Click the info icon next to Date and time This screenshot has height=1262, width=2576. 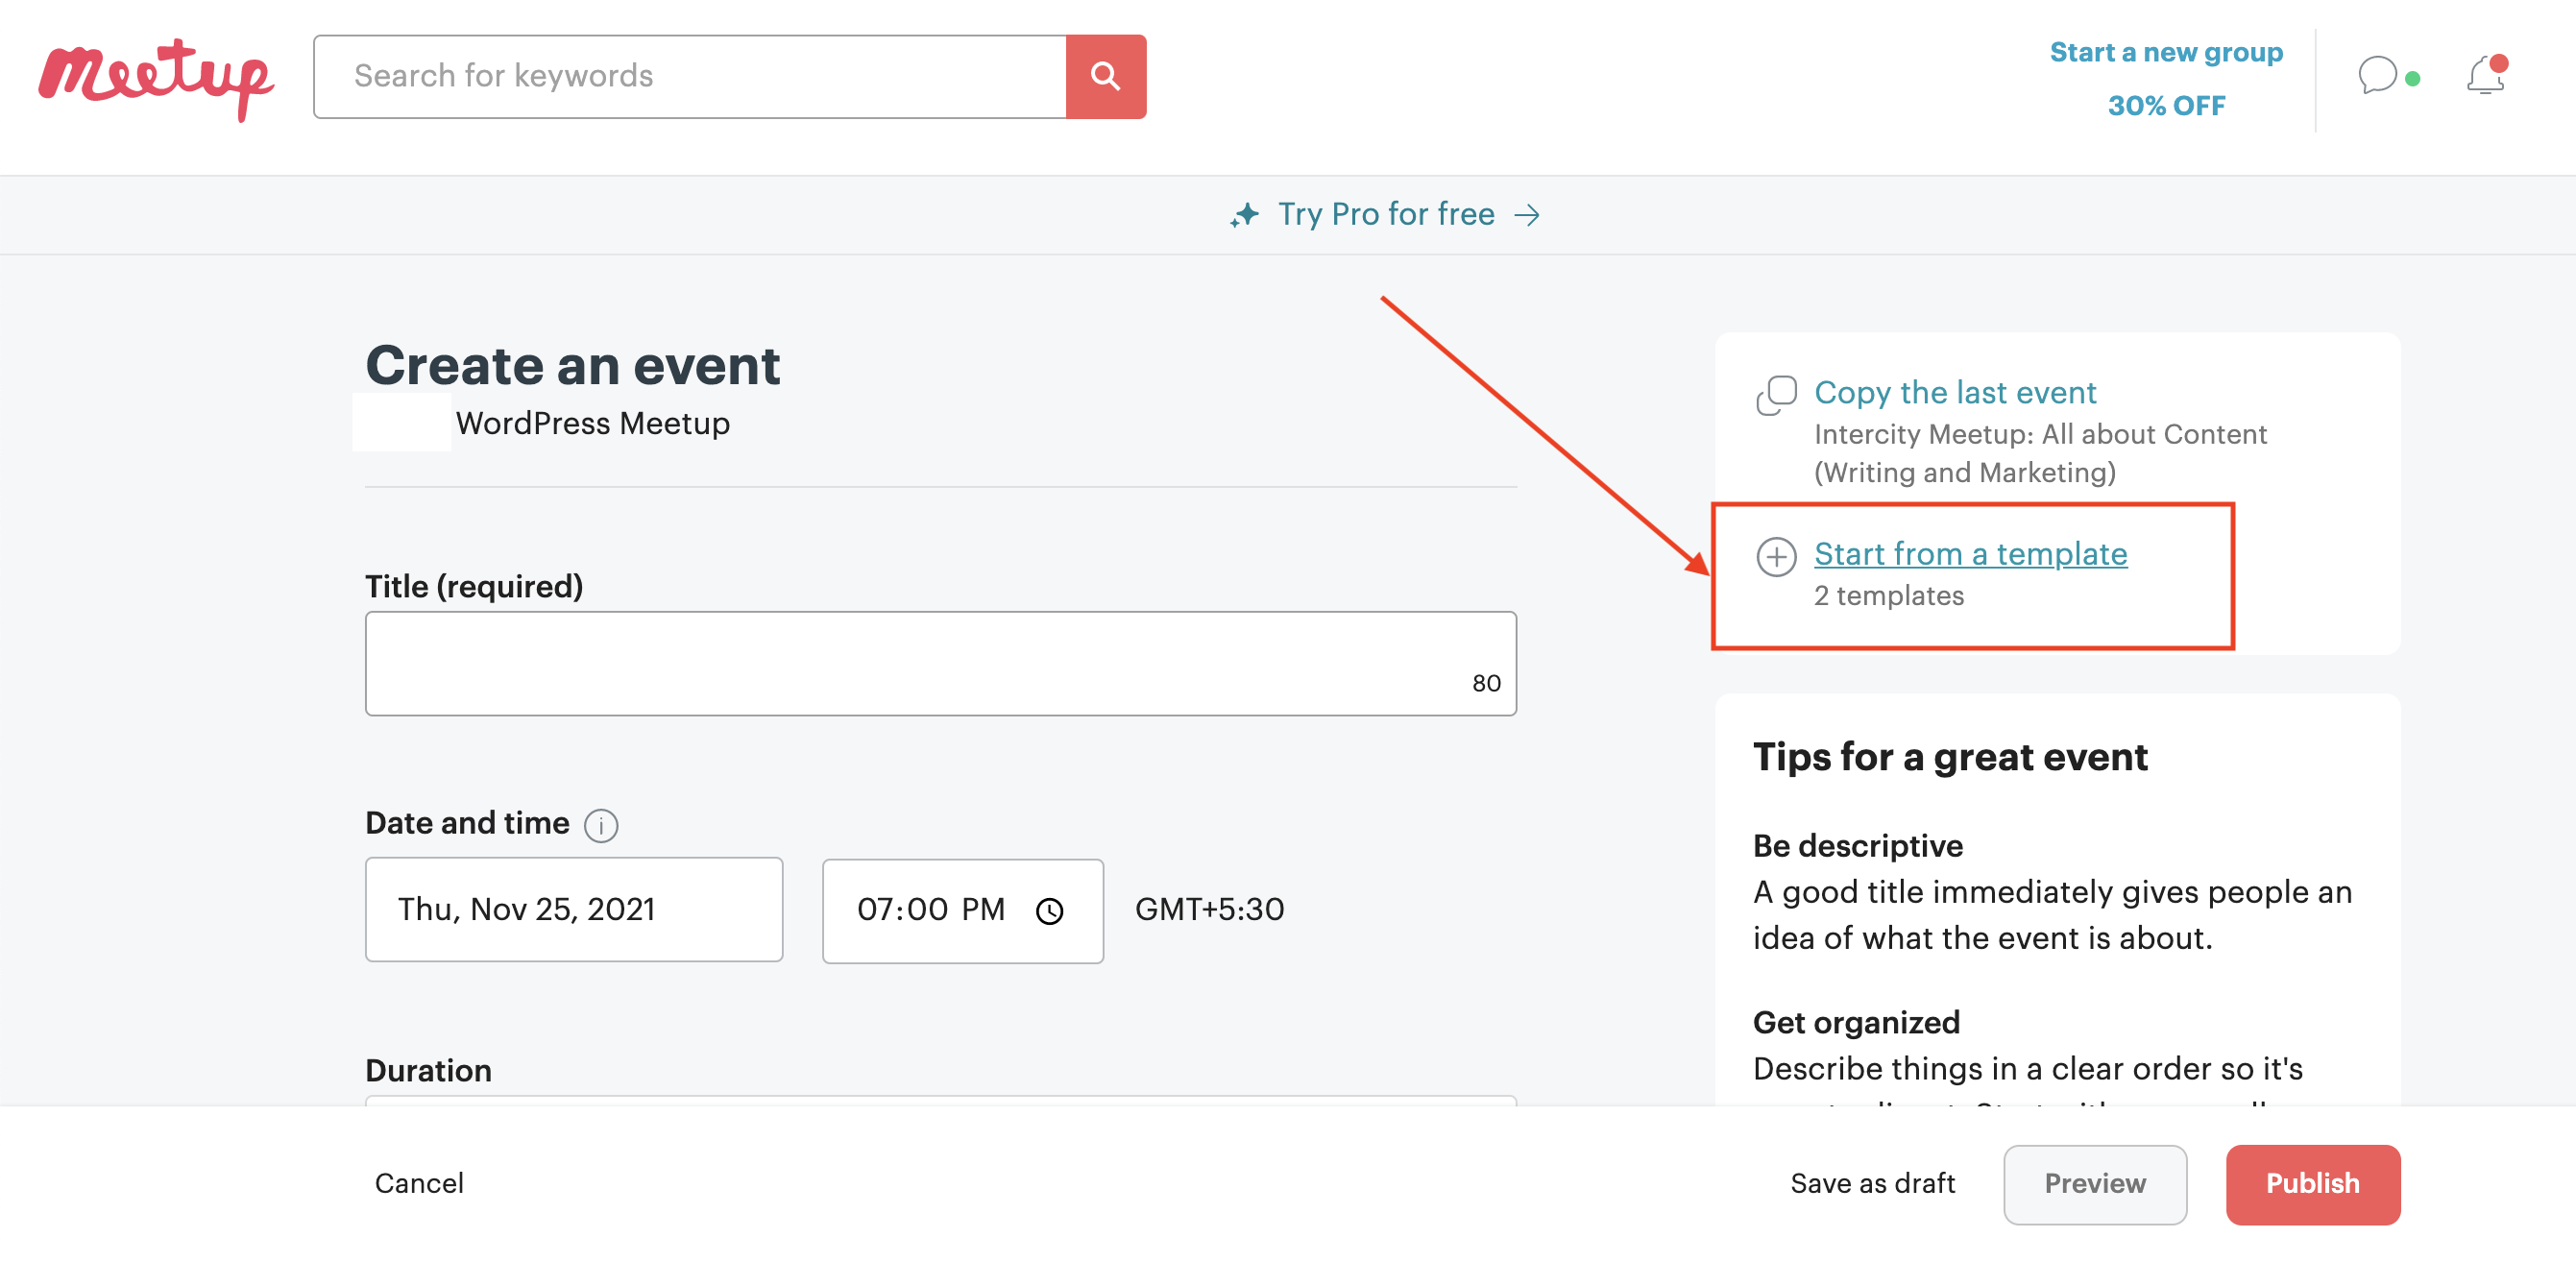click(601, 826)
